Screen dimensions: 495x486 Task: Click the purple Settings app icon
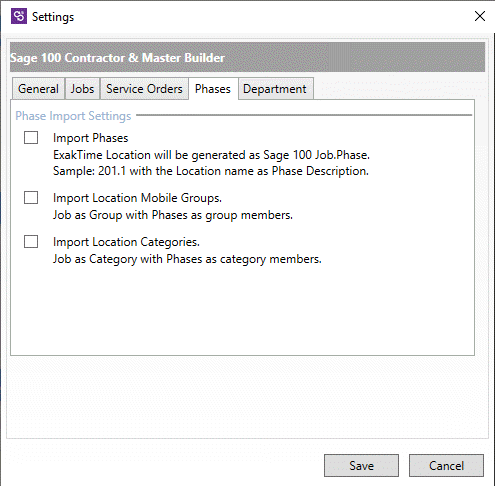pos(19,16)
